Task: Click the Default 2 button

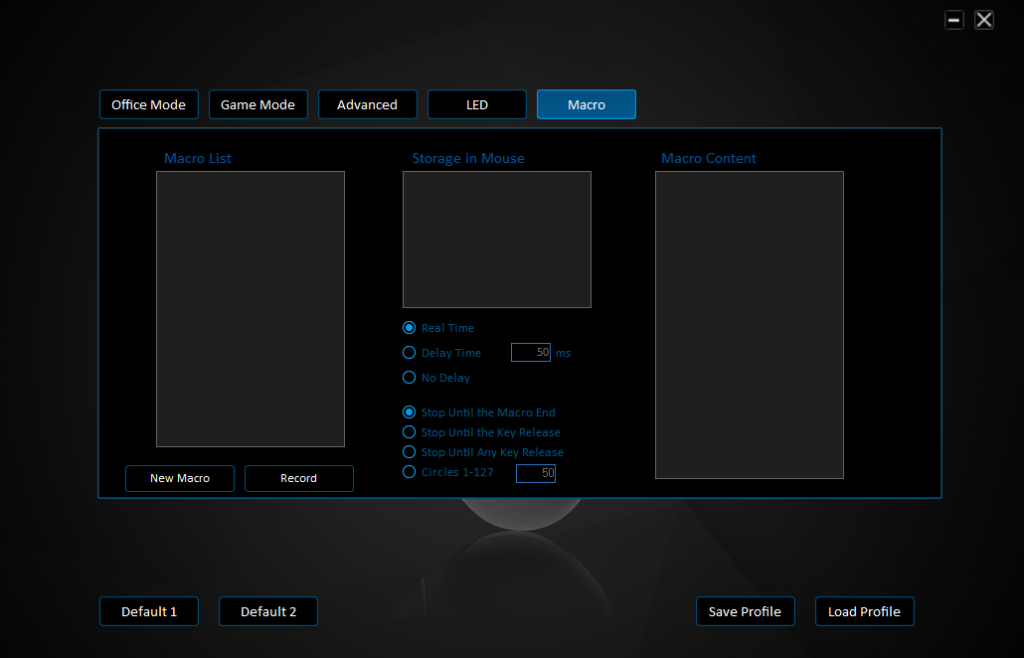Action: tap(268, 612)
